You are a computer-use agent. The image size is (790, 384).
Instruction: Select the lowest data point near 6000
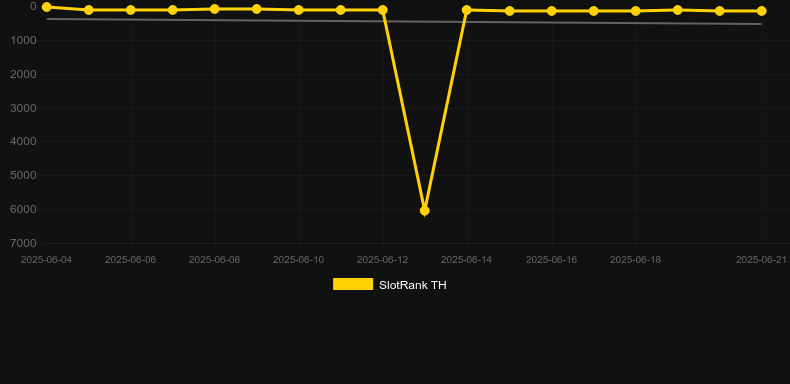pos(425,211)
